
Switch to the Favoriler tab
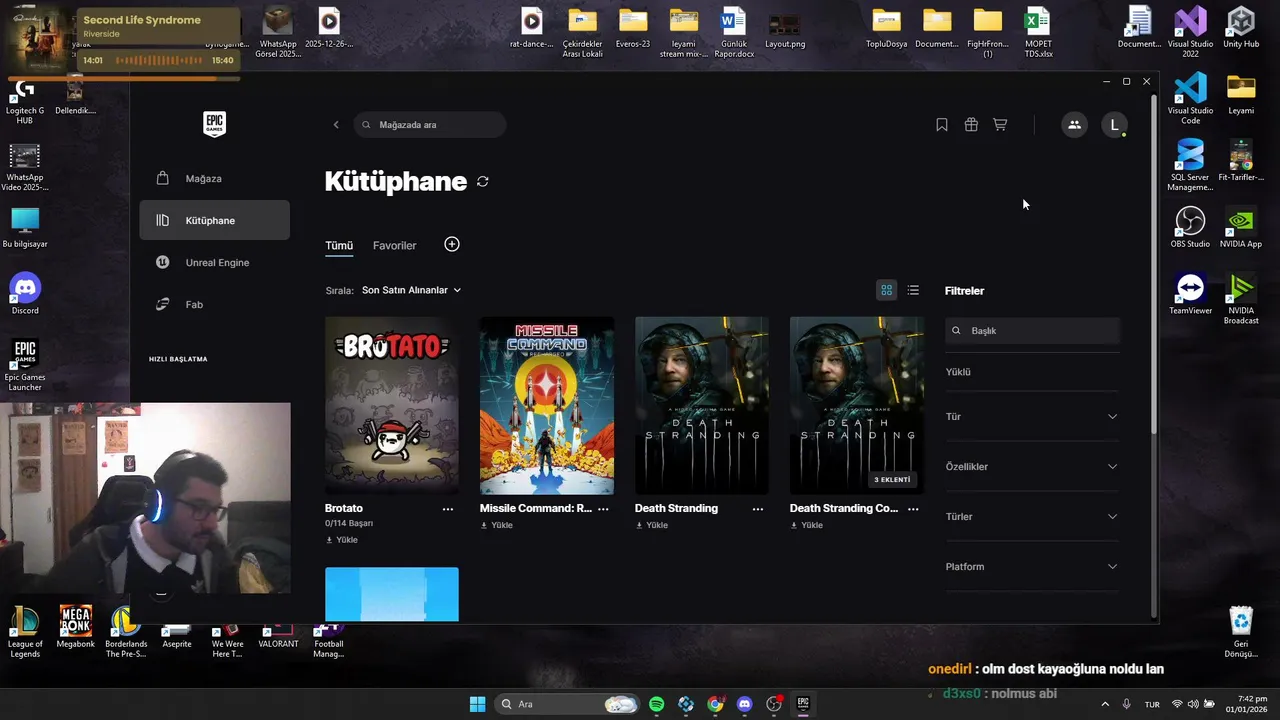point(394,246)
